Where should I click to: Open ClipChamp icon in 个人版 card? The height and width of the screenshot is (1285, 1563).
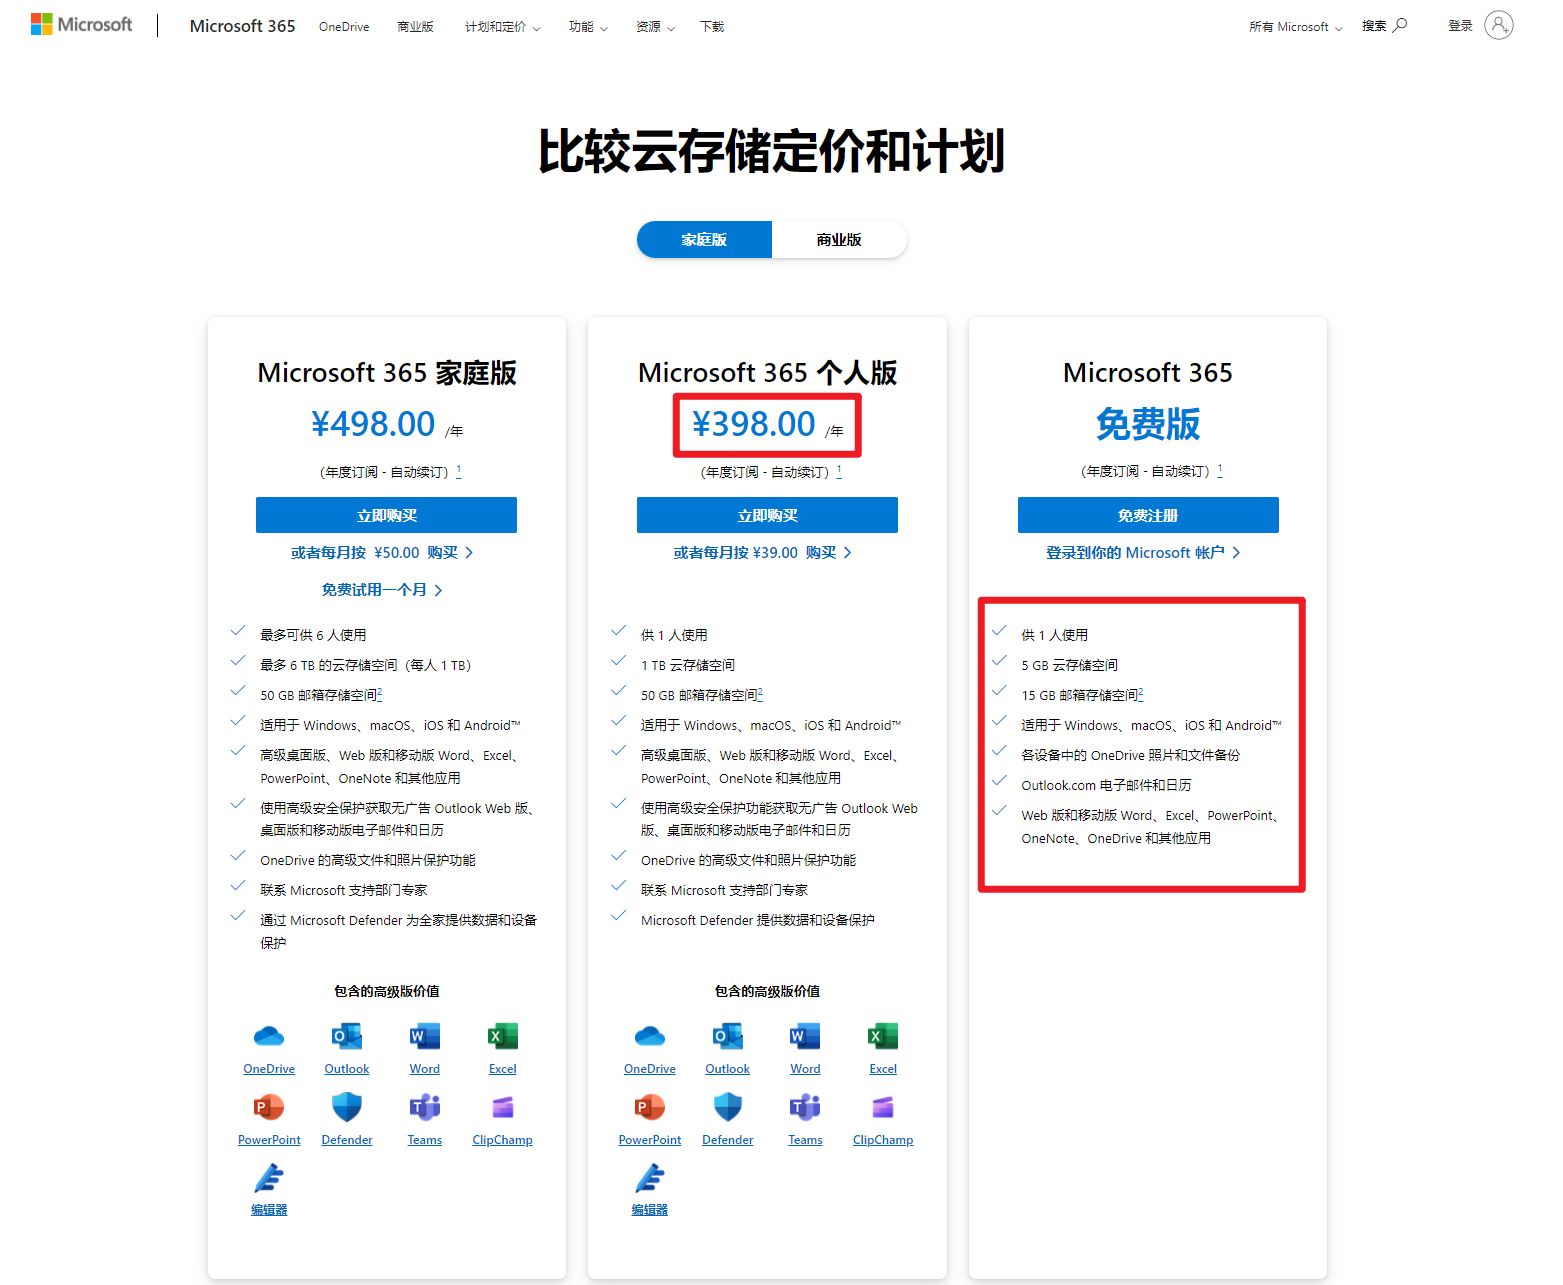[x=883, y=1107]
